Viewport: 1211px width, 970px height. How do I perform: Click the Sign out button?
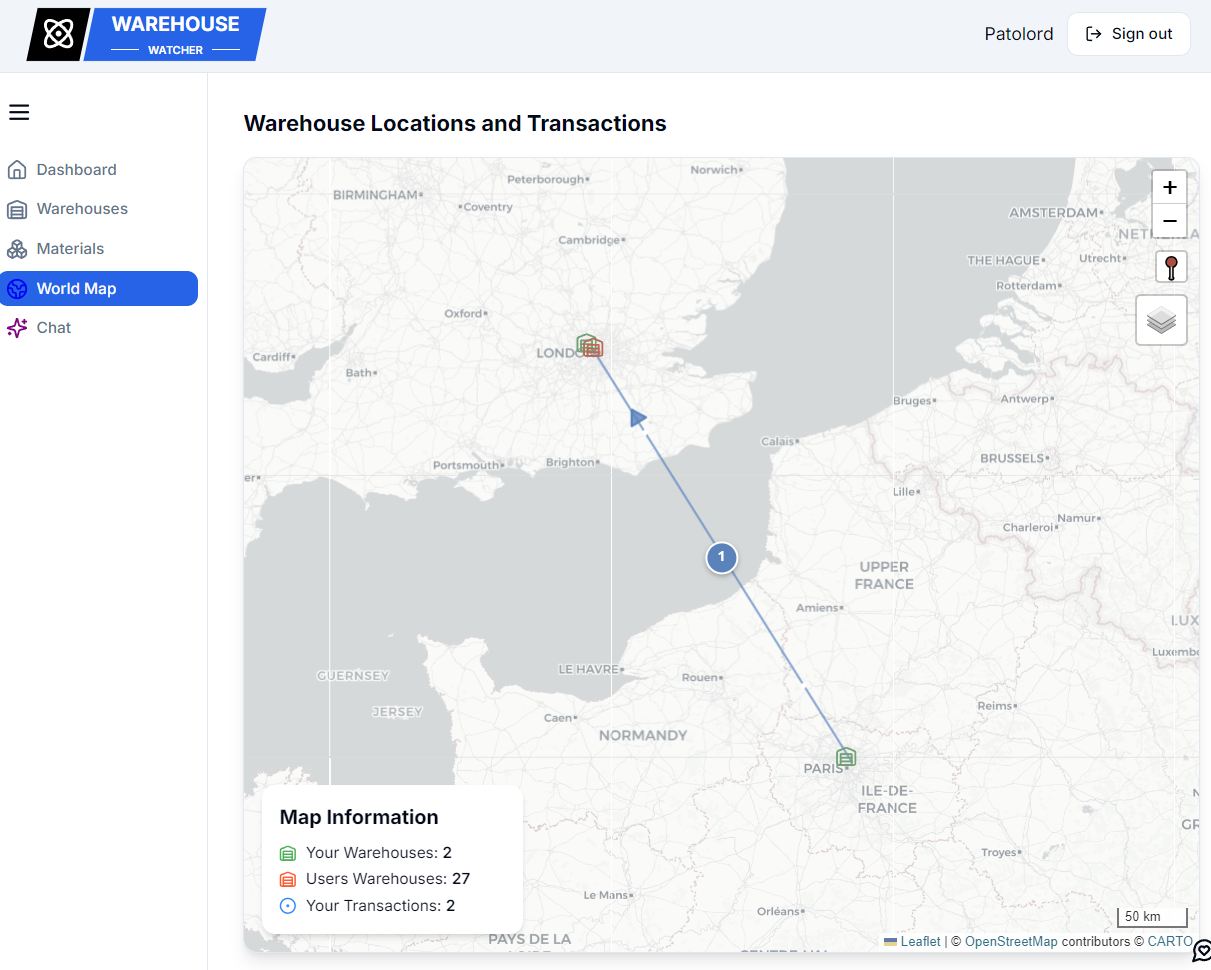(x=1129, y=33)
